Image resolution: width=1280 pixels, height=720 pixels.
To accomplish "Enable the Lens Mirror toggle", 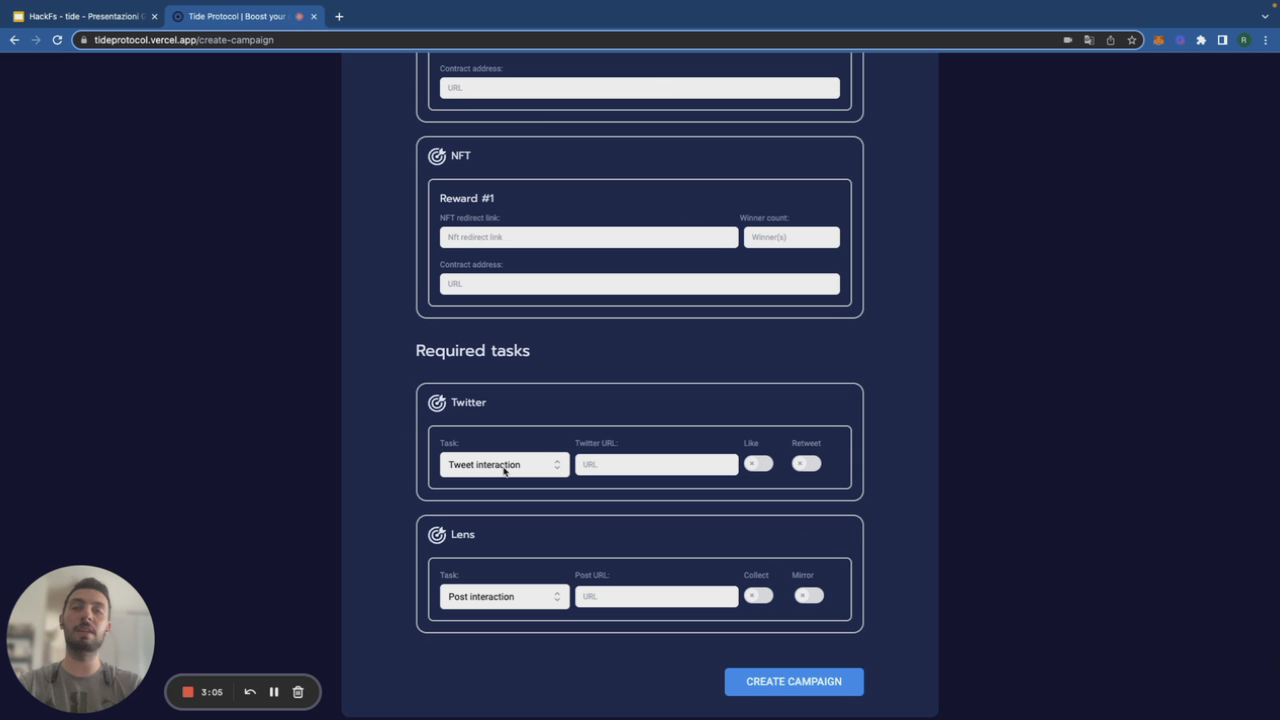I will pyautogui.click(x=809, y=596).
